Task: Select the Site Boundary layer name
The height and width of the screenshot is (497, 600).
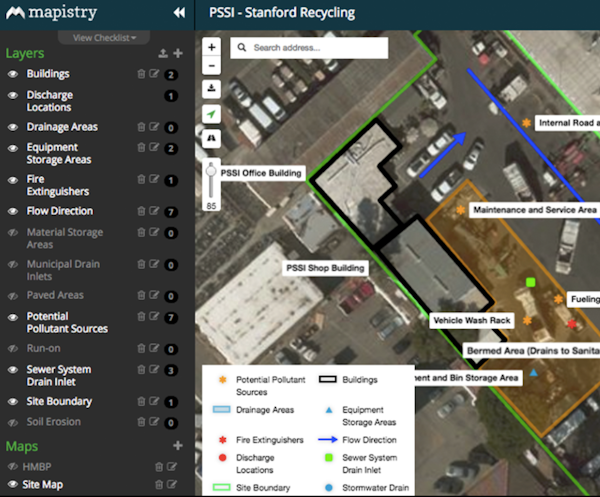Action: click(x=59, y=401)
